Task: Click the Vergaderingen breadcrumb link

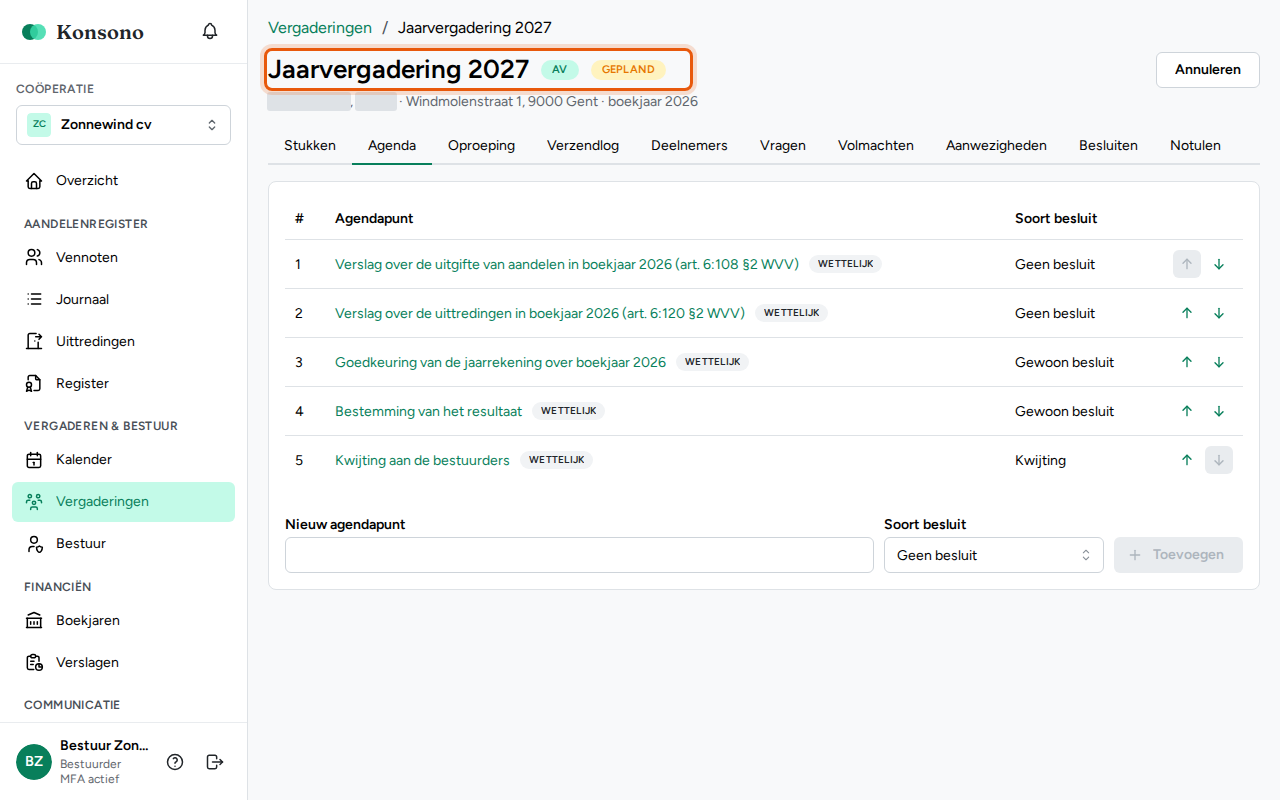Action: click(320, 28)
